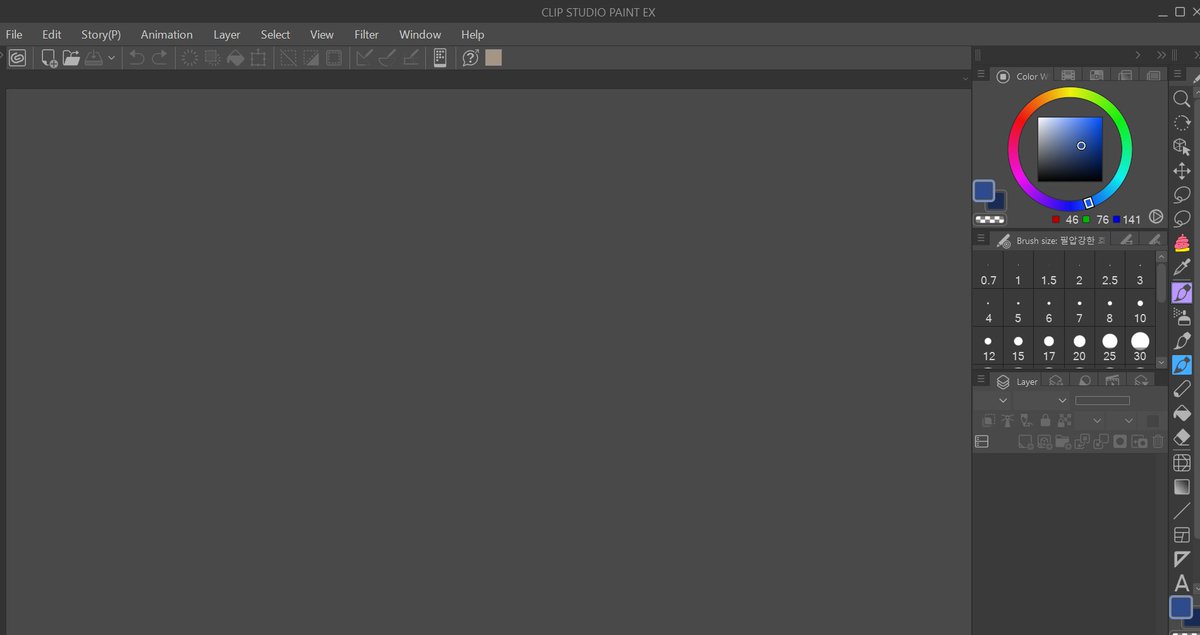Viewport: 1200px width, 635px height.
Task: Create a new canvas file
Action: click(49, 58)
